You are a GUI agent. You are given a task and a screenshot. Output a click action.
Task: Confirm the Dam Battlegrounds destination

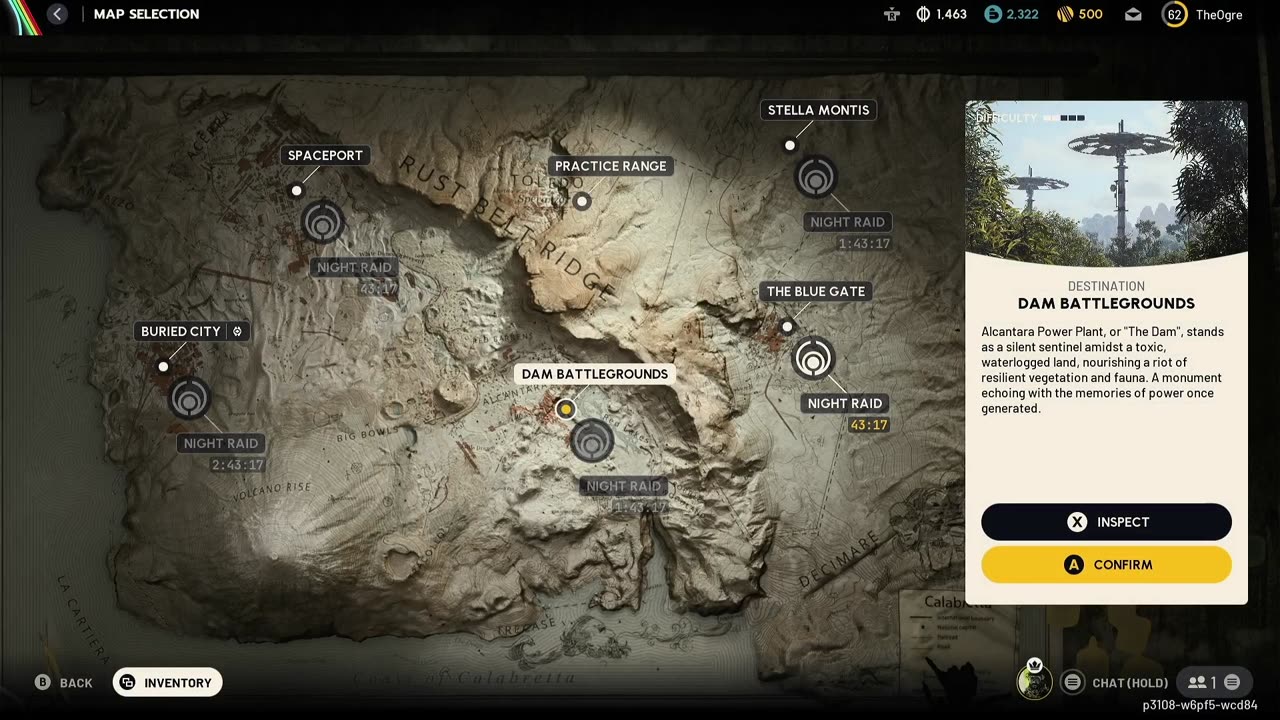[x=1106, y=565]
